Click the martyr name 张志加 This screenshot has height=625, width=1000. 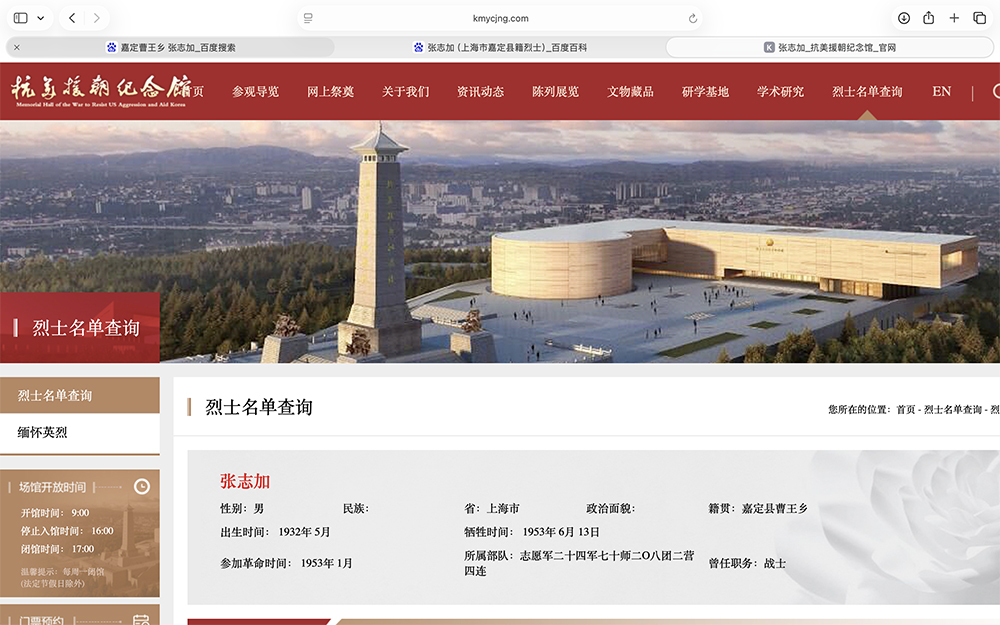coord(245,481)
